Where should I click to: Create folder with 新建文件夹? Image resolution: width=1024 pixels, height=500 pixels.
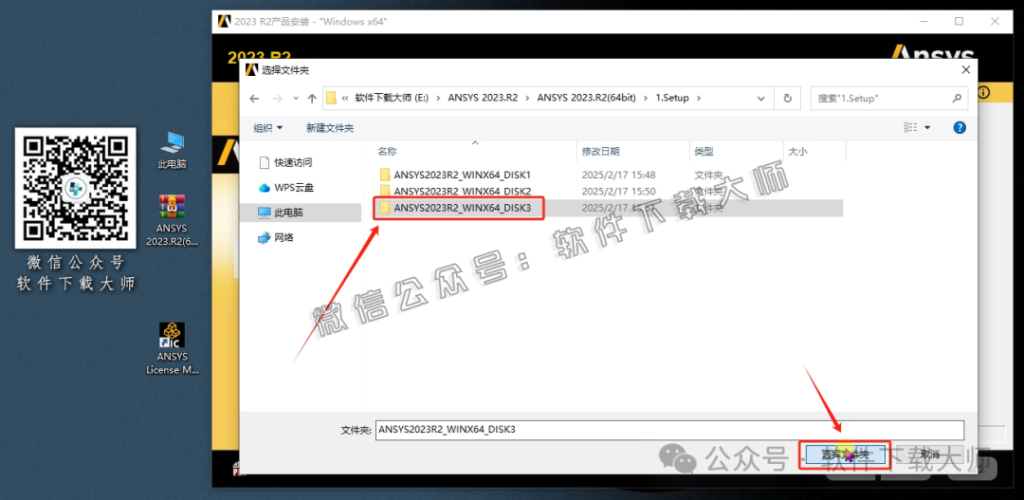point(330,128)
